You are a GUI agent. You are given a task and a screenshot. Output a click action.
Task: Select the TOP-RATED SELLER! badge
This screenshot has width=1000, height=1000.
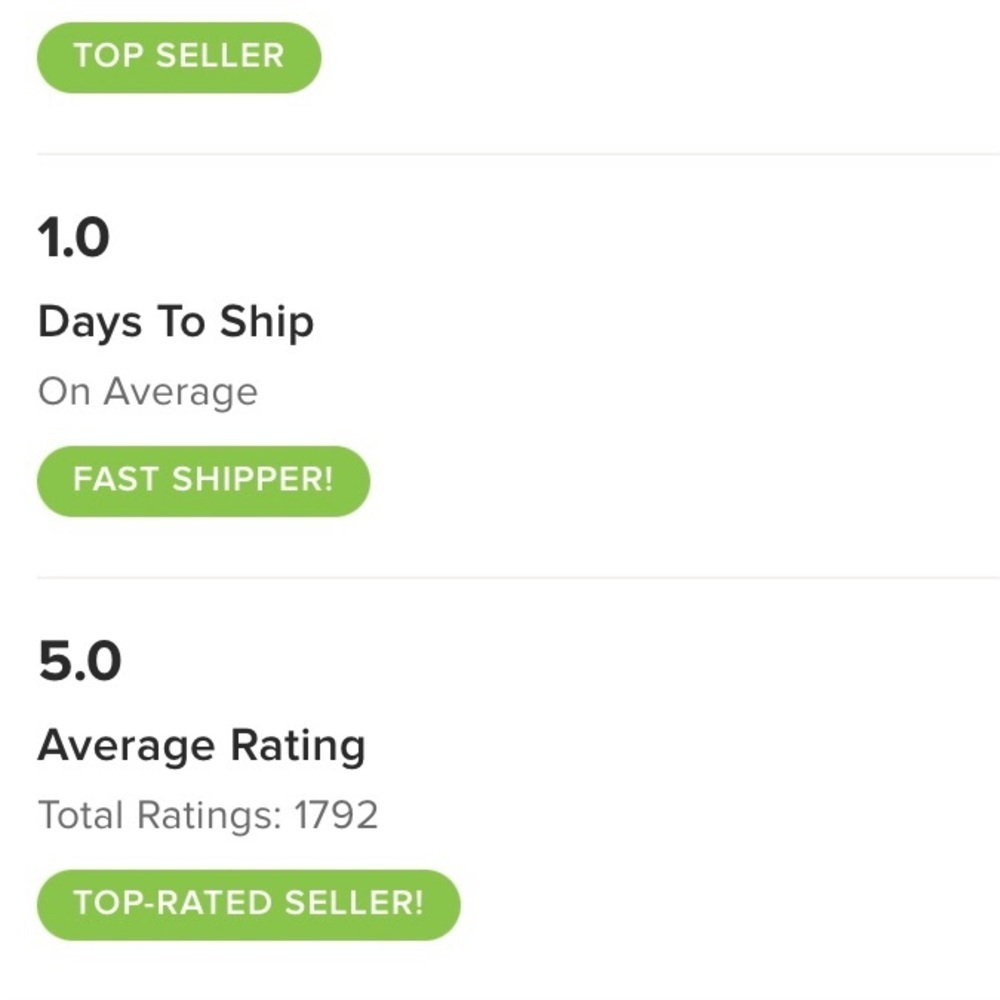click(248, 904)
